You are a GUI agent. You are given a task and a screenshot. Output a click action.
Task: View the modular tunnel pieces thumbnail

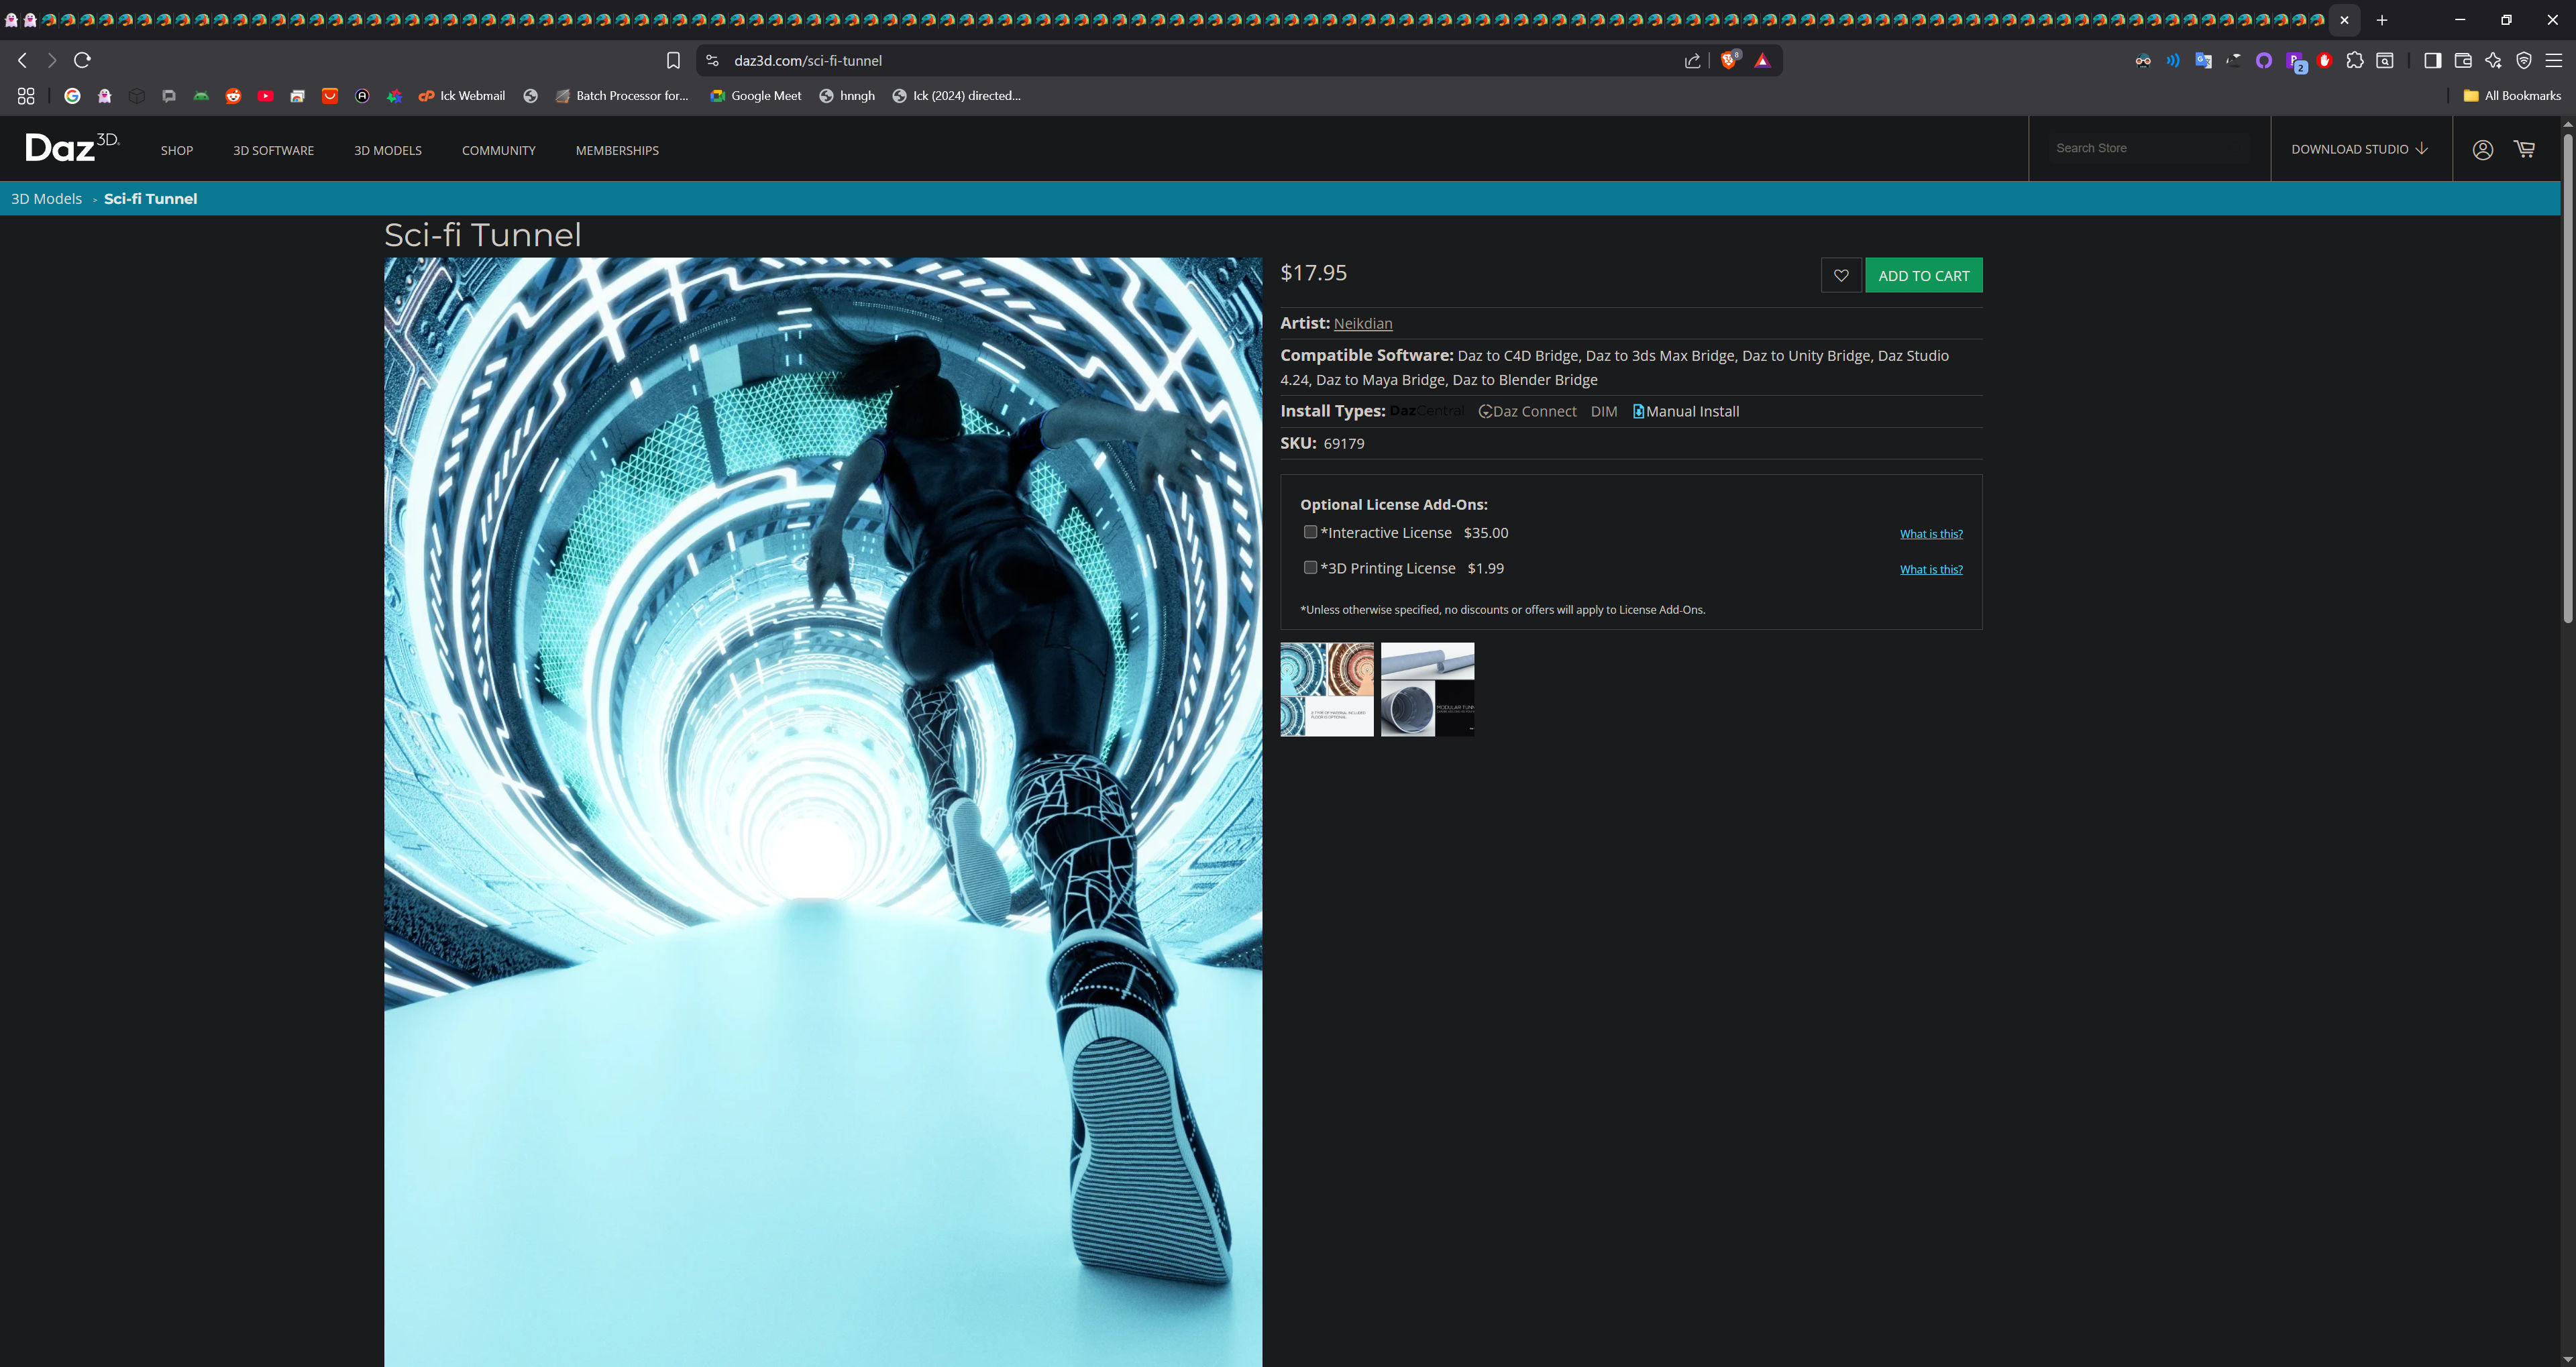coord(1427,689)
